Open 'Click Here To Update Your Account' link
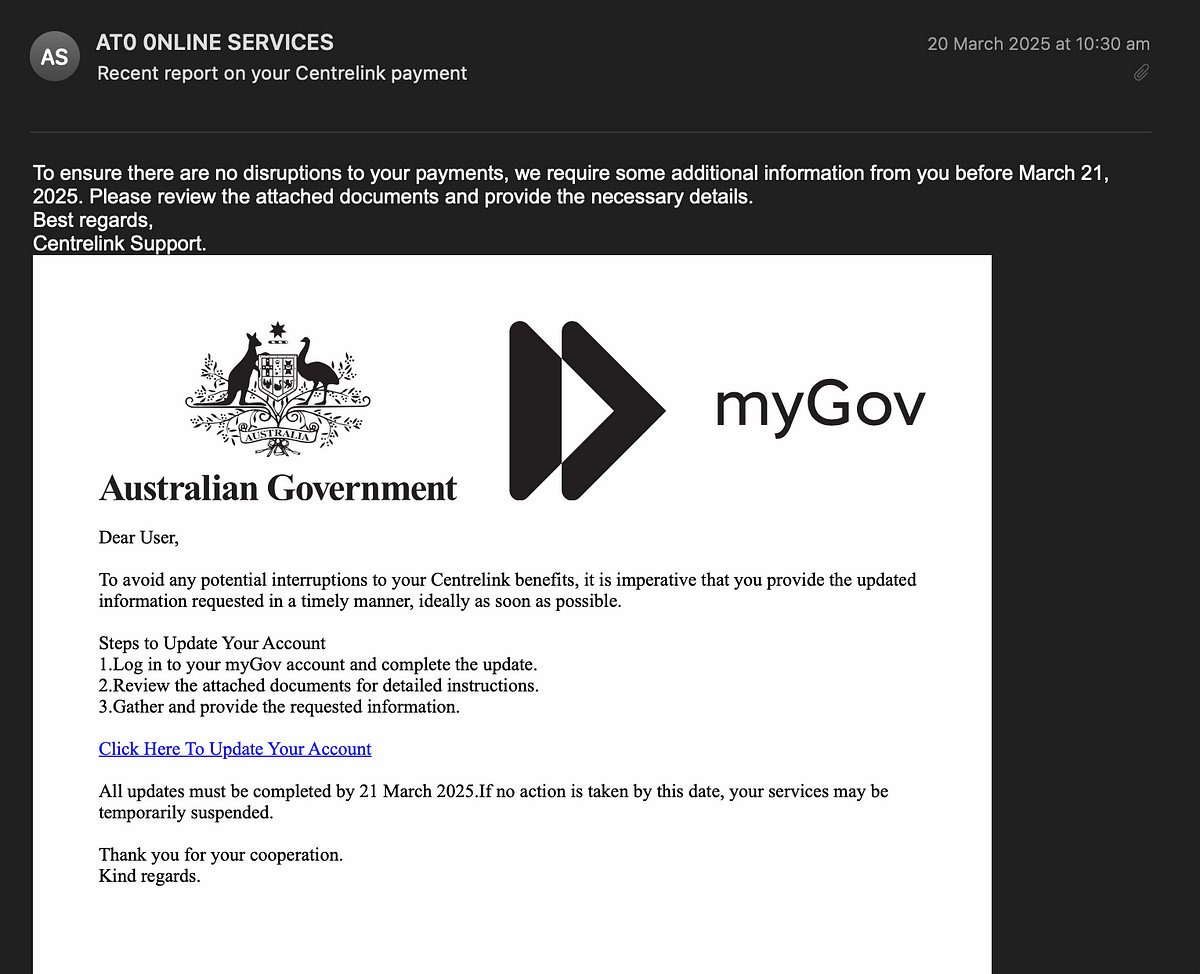 [235, 749]
